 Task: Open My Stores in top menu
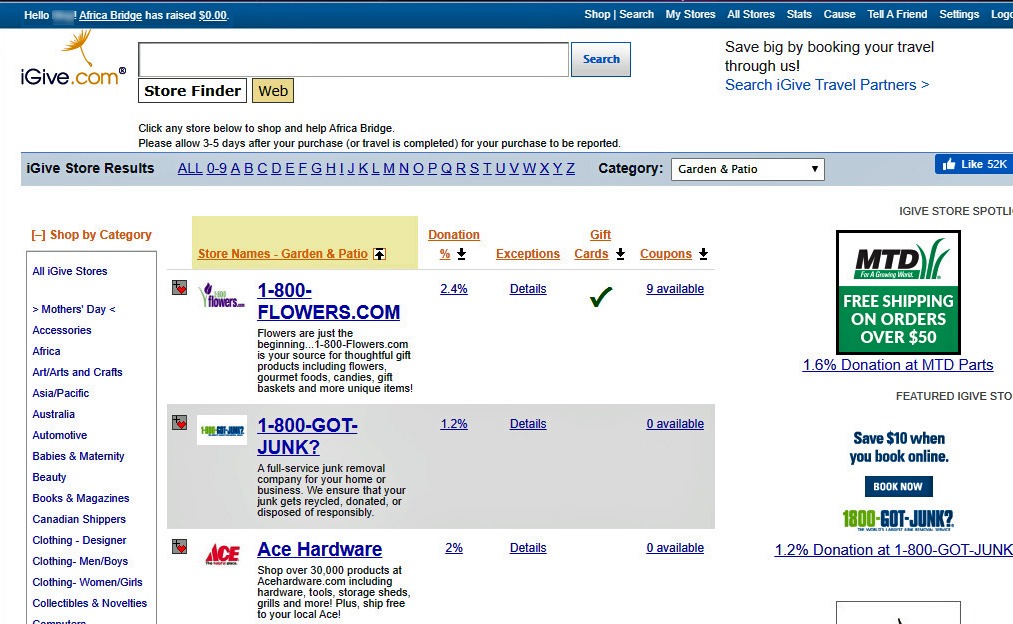pyautogui.click(x=690, y=14)
